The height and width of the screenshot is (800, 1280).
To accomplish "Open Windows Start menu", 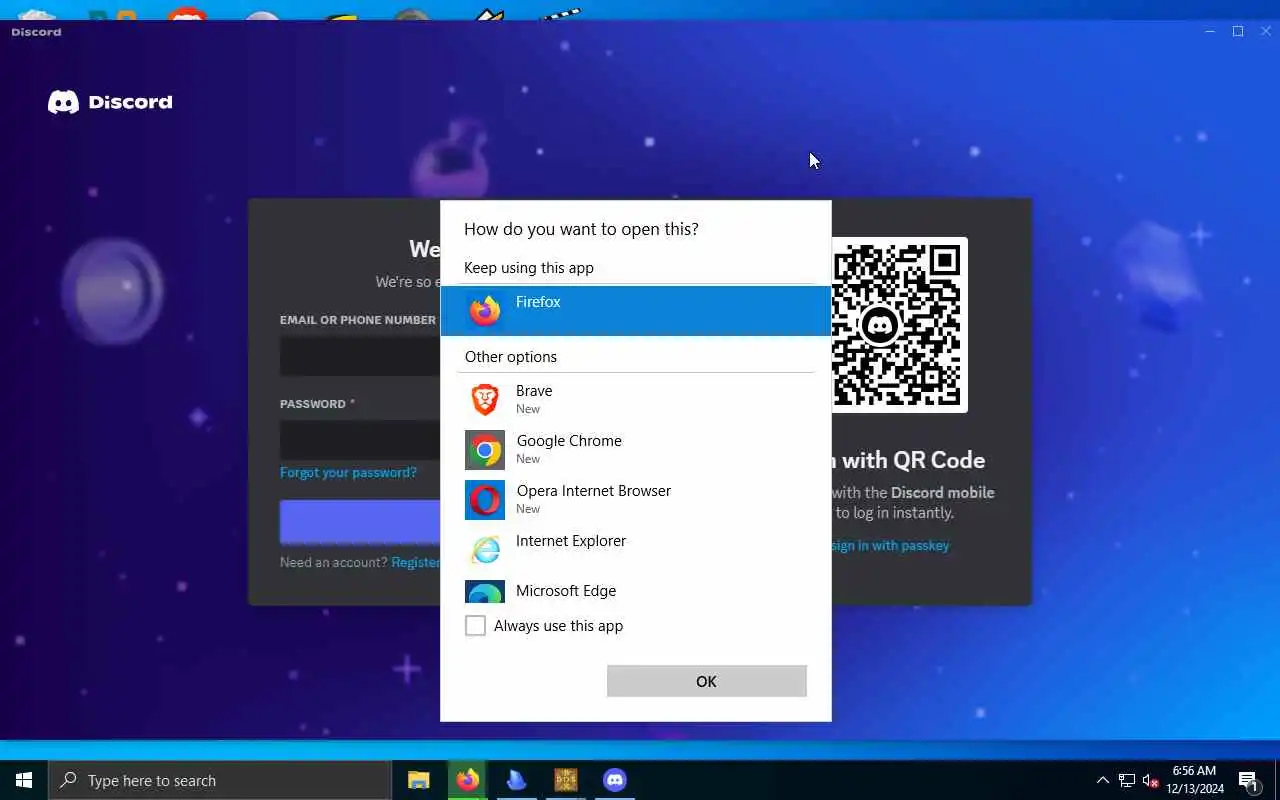I will (x=24, y=780).
